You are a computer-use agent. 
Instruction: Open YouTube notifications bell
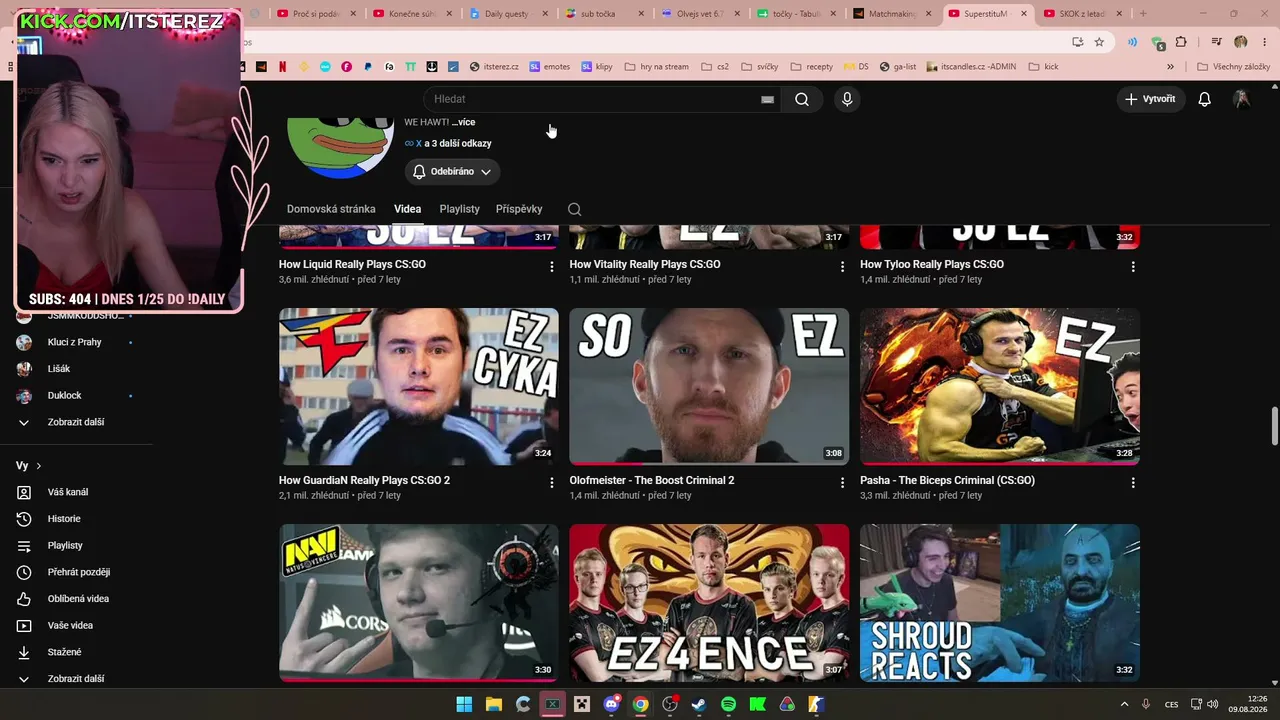(1205, 99)
